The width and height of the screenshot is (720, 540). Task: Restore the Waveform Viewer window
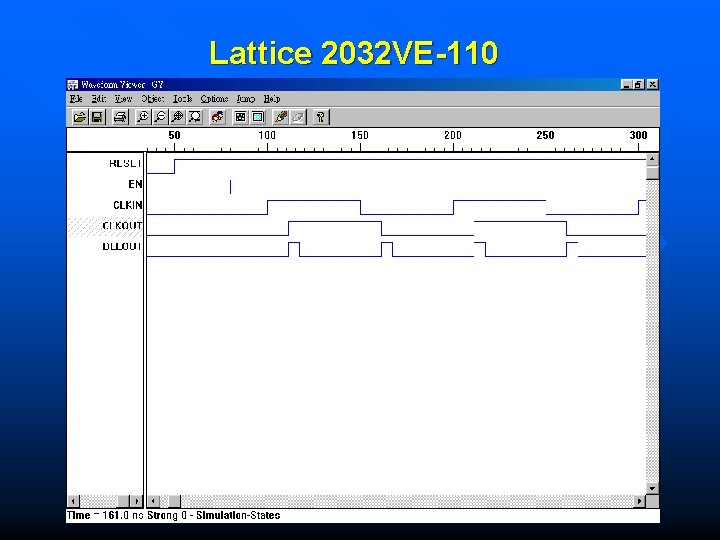[x=639, y=84]
